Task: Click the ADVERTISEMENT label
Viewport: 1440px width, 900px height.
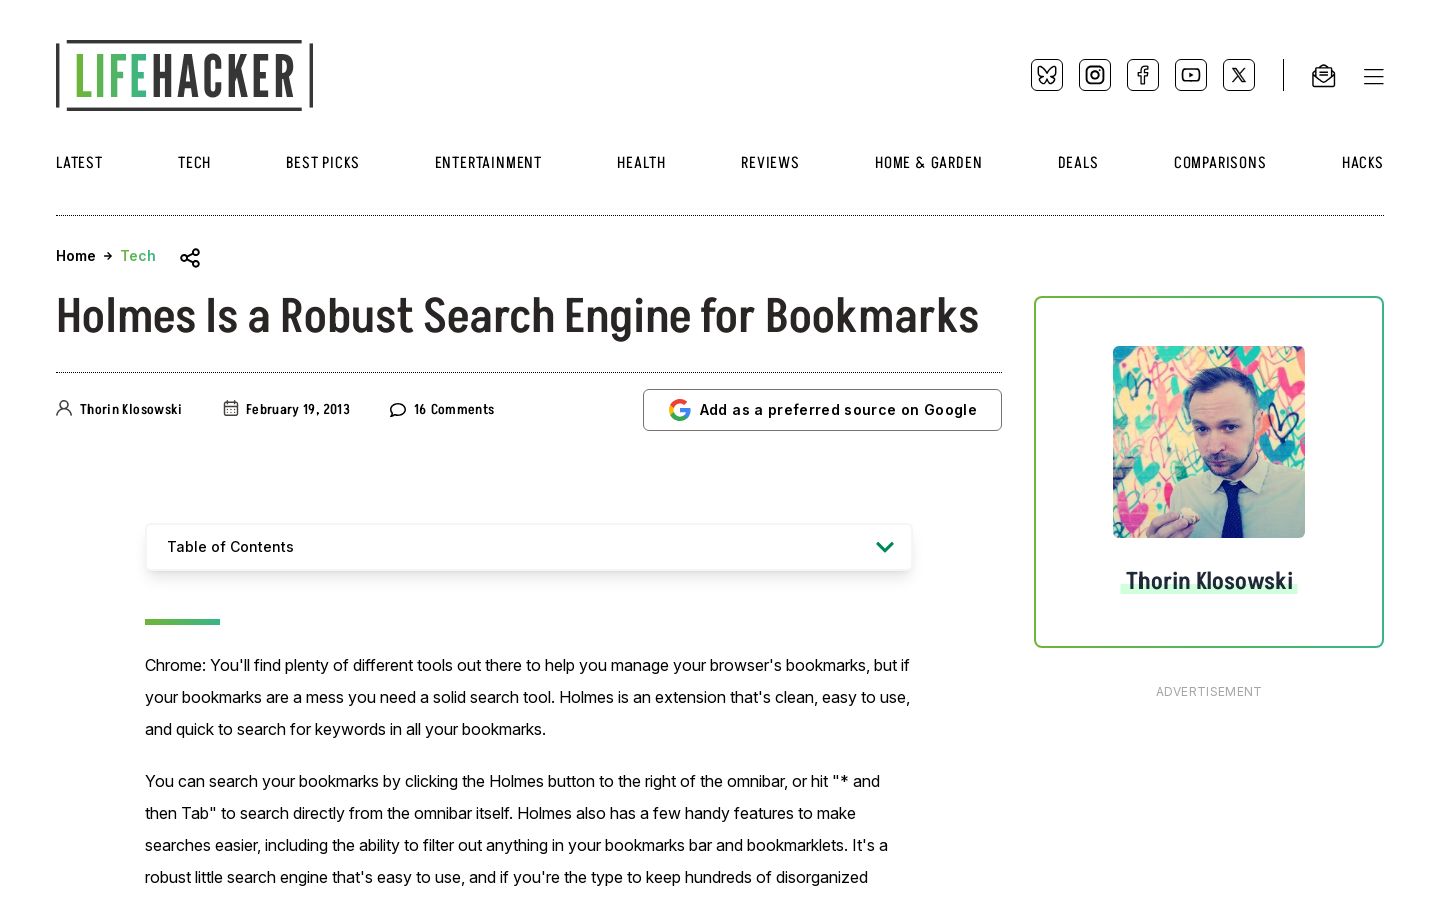Action: (x=1208, y=692)
